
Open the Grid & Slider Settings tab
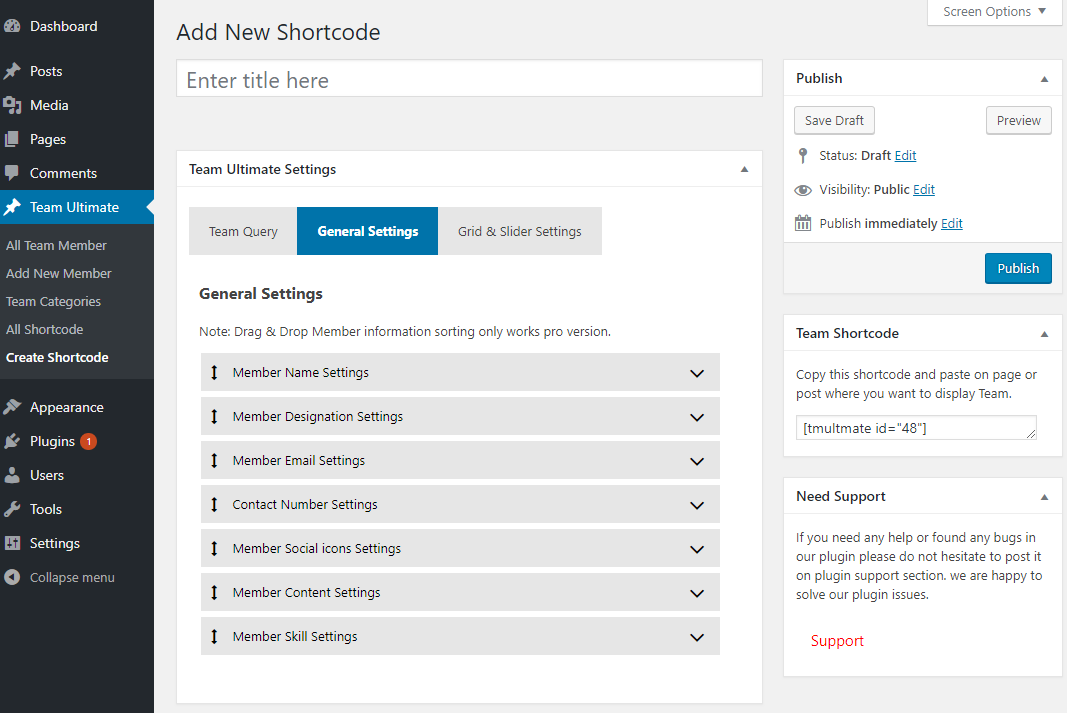520,231
